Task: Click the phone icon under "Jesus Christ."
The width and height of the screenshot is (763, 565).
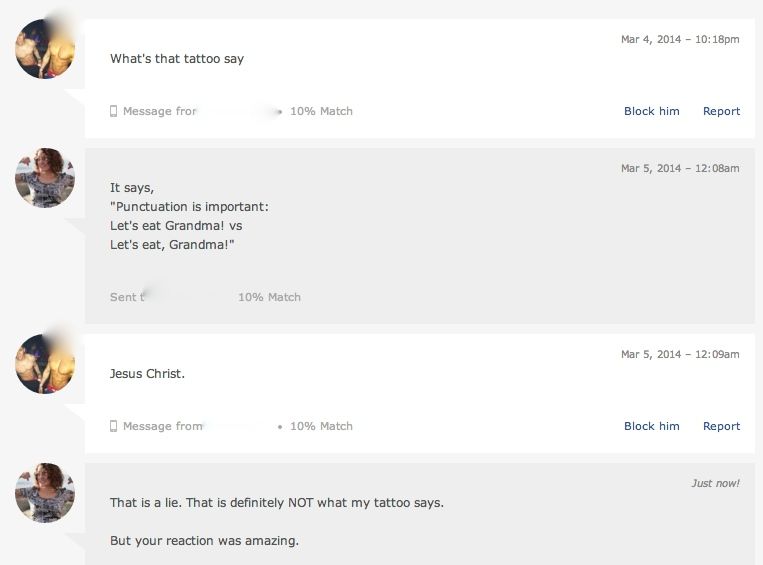Action: point(114,426)
